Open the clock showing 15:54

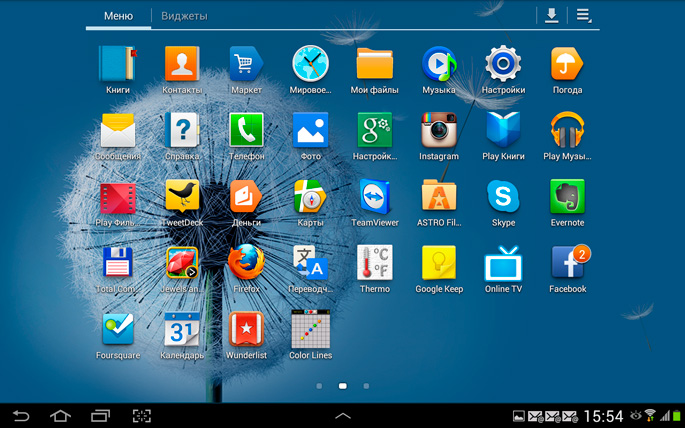point(603,416)
